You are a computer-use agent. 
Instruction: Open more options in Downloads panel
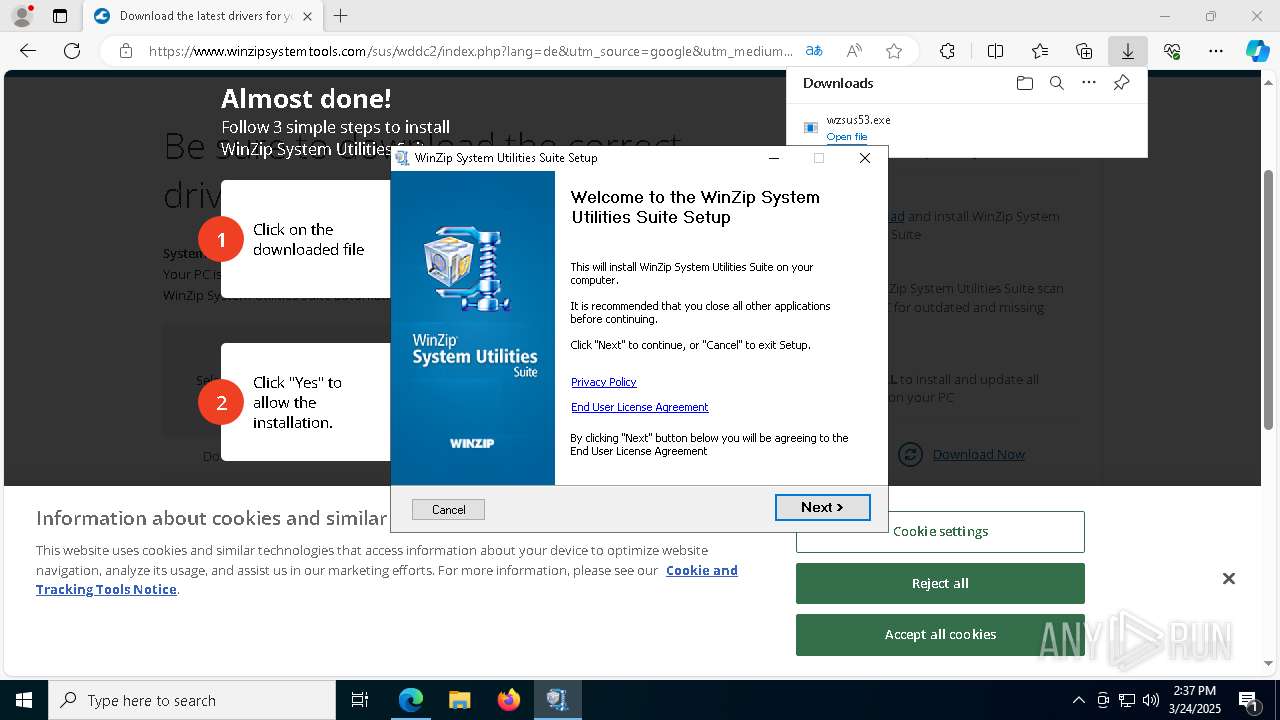[1089, 83]
